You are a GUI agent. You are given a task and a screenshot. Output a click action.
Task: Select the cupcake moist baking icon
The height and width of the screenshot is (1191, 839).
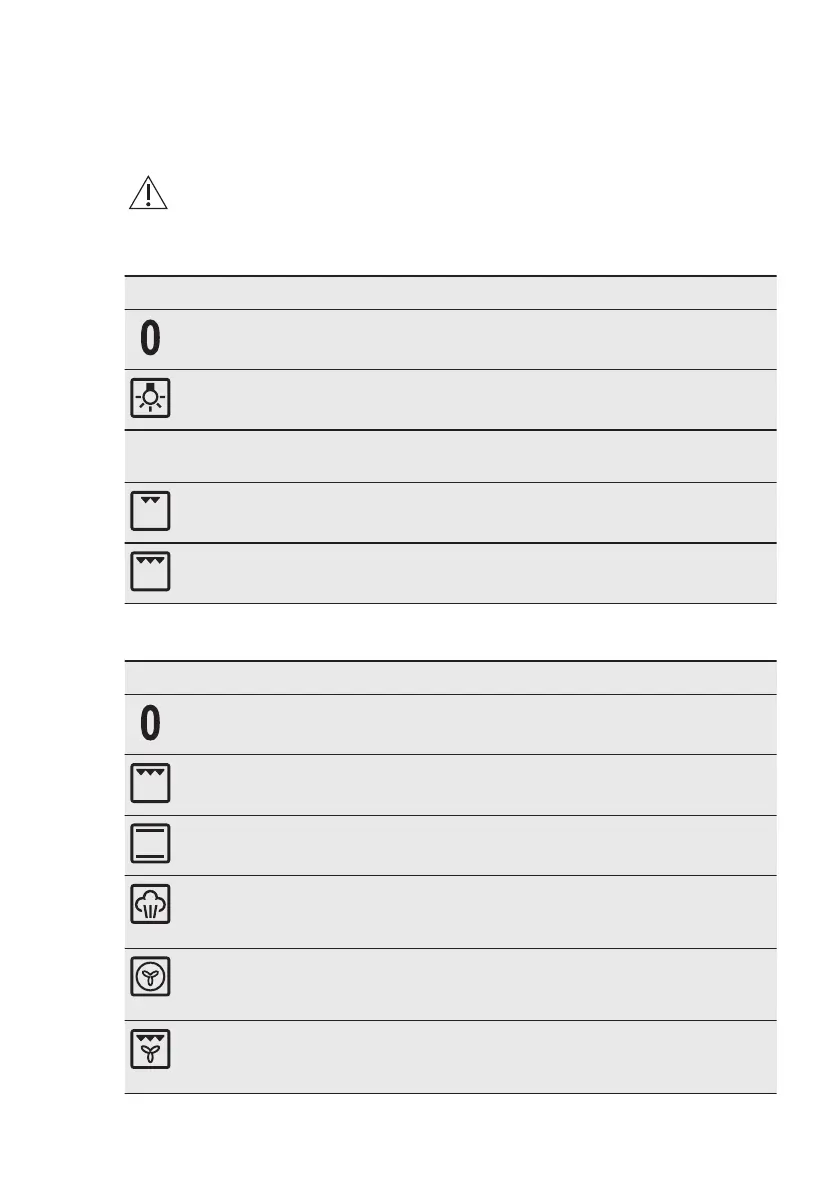(x=150, y=904)
